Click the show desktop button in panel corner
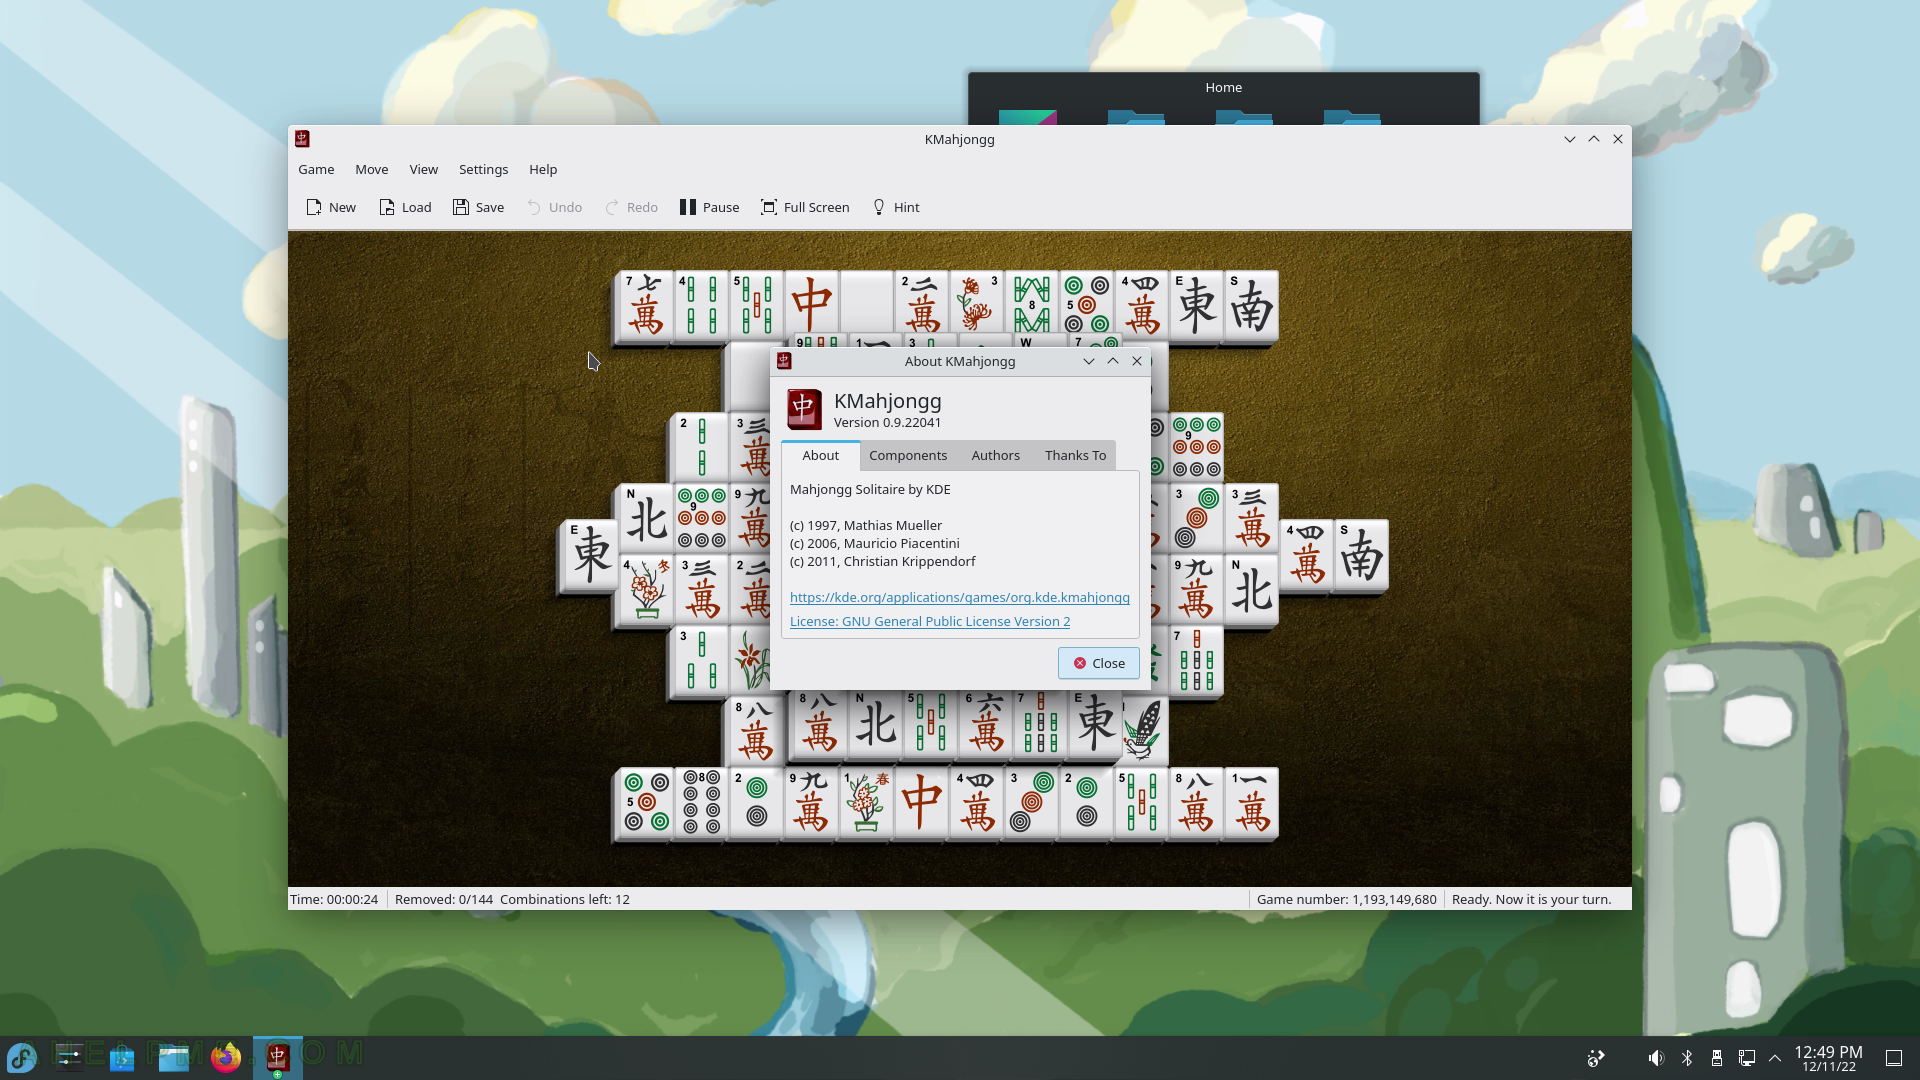Image resolution: width=1920 pixels, height=1080 pixels. (1894, 1057)
